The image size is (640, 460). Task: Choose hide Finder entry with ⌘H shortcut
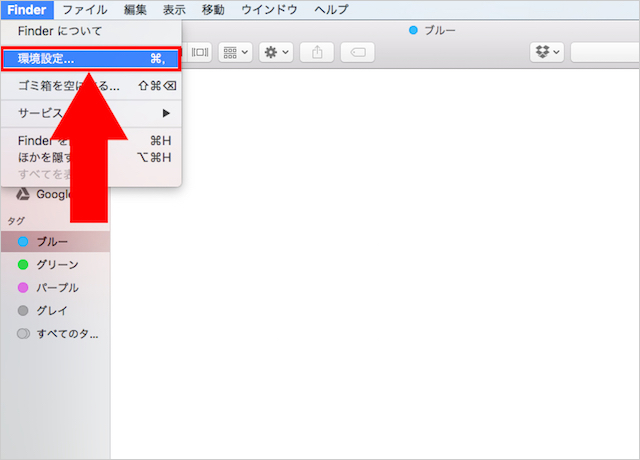click(x=91, y=141)
